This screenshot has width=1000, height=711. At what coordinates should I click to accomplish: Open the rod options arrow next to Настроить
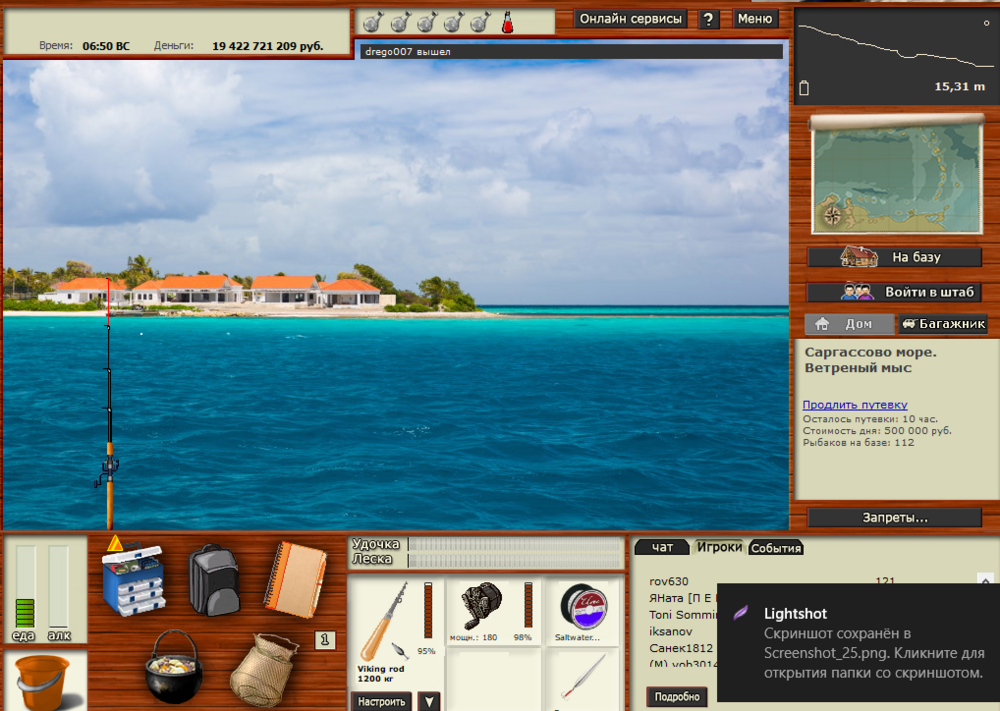pyautogui.click(x=430, y=701)
